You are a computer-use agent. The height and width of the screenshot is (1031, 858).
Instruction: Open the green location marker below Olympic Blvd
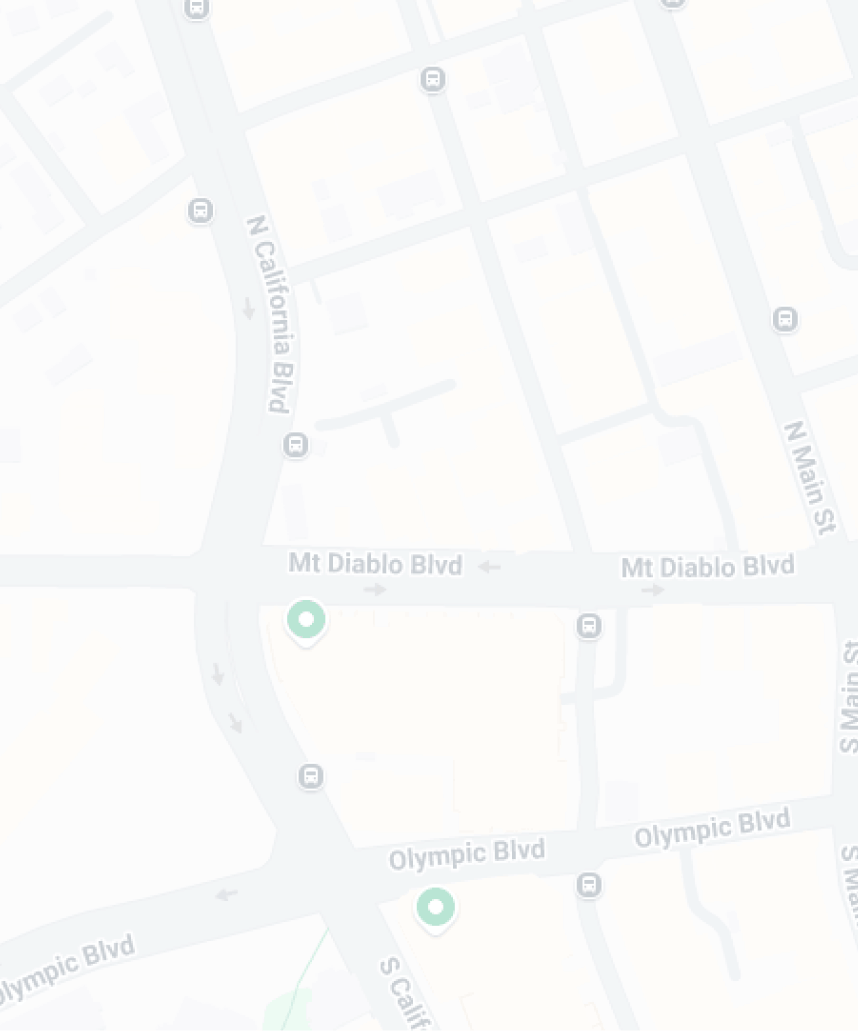[436, 910]
